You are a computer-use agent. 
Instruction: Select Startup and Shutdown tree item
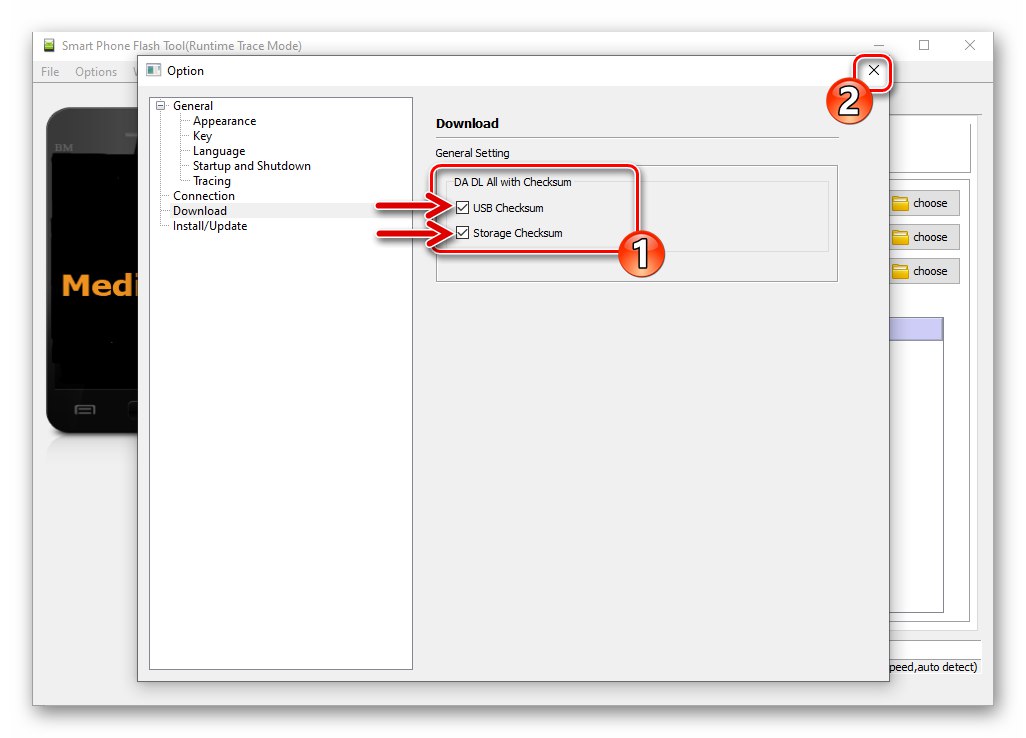click(251, 166)
